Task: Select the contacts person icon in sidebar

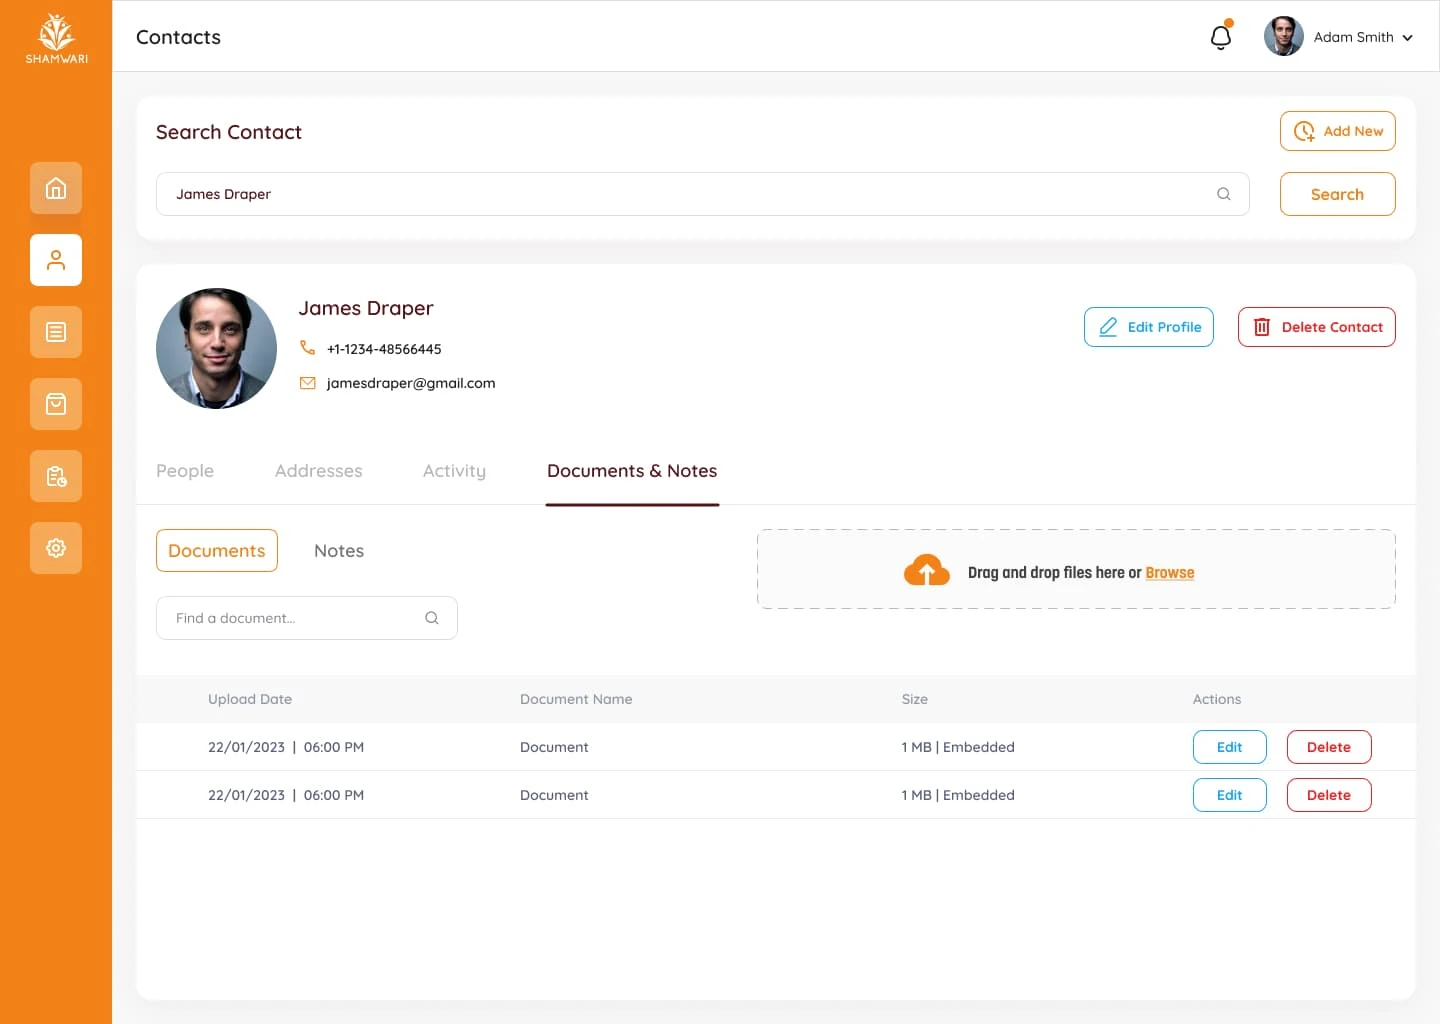Action: click(56, 260)
